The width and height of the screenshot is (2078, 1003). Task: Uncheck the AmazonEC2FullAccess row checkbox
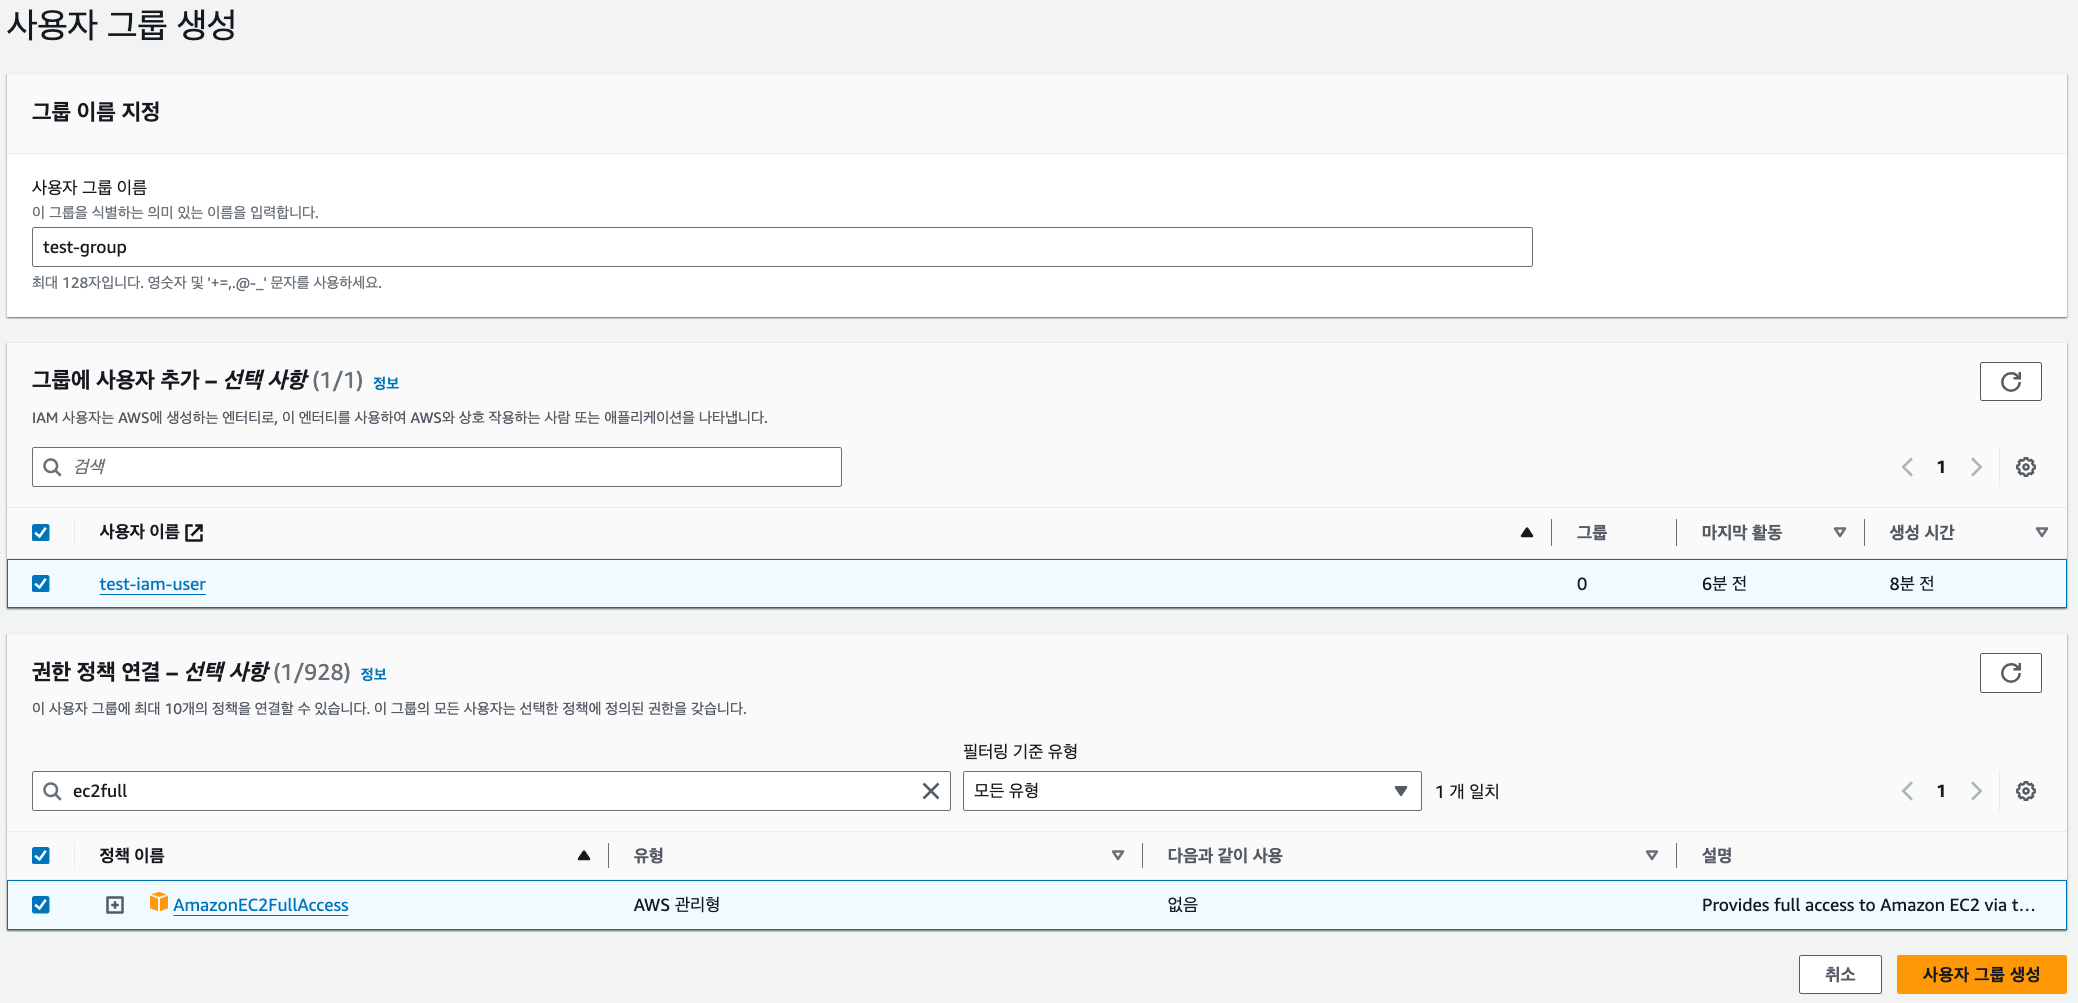tap(41, 904)
